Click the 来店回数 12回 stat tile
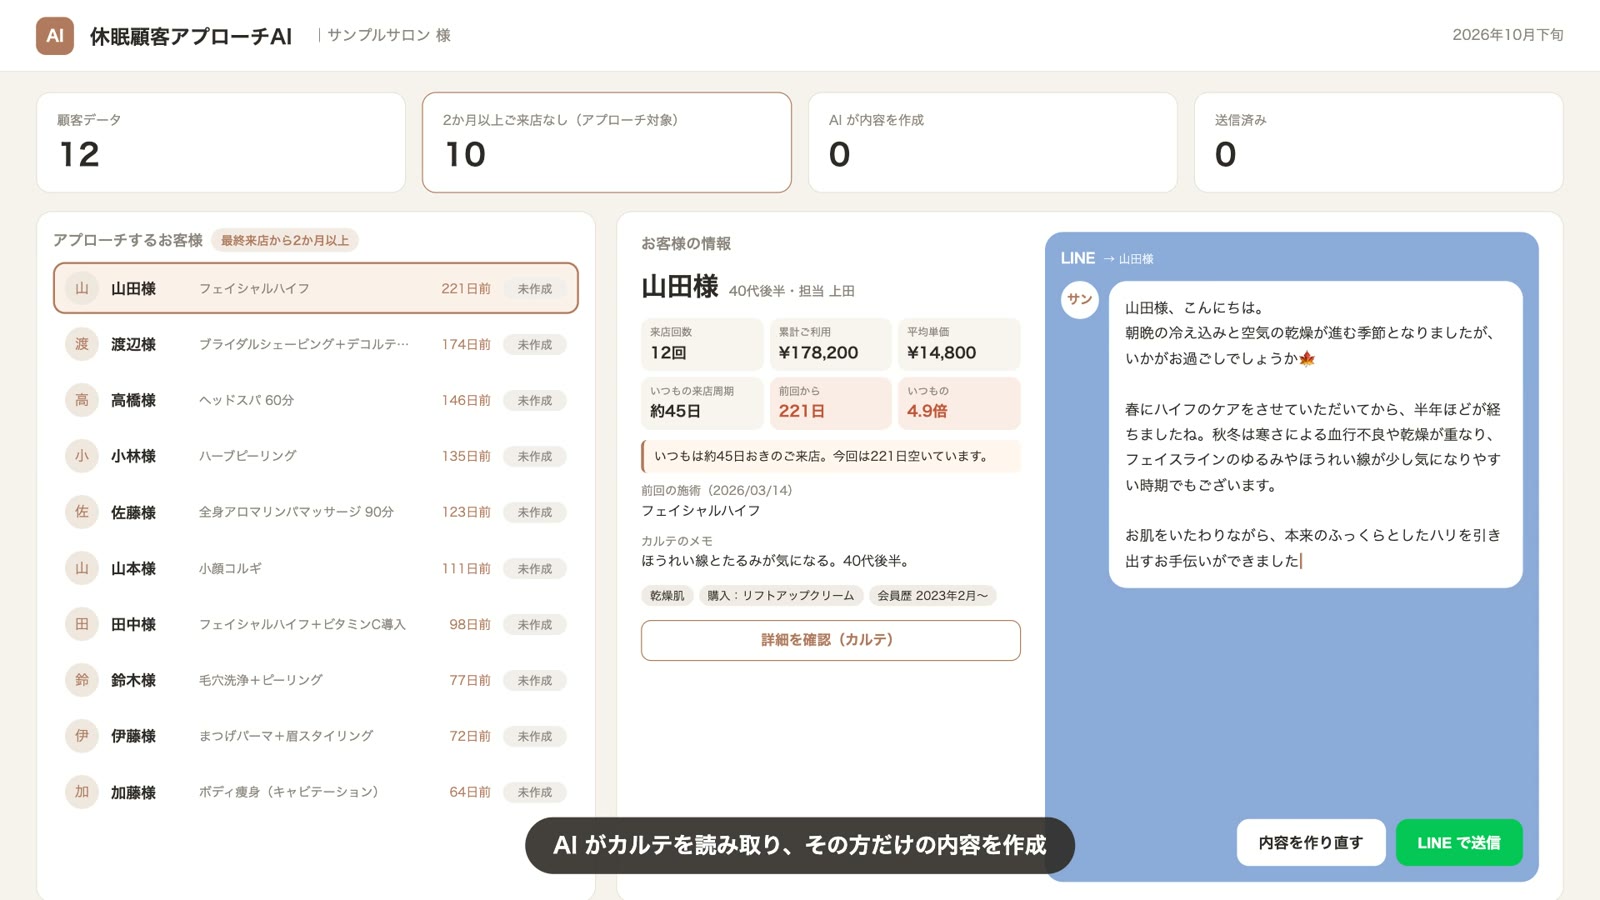The height and width of the screenshot is (900, 1600). [702, 344]
